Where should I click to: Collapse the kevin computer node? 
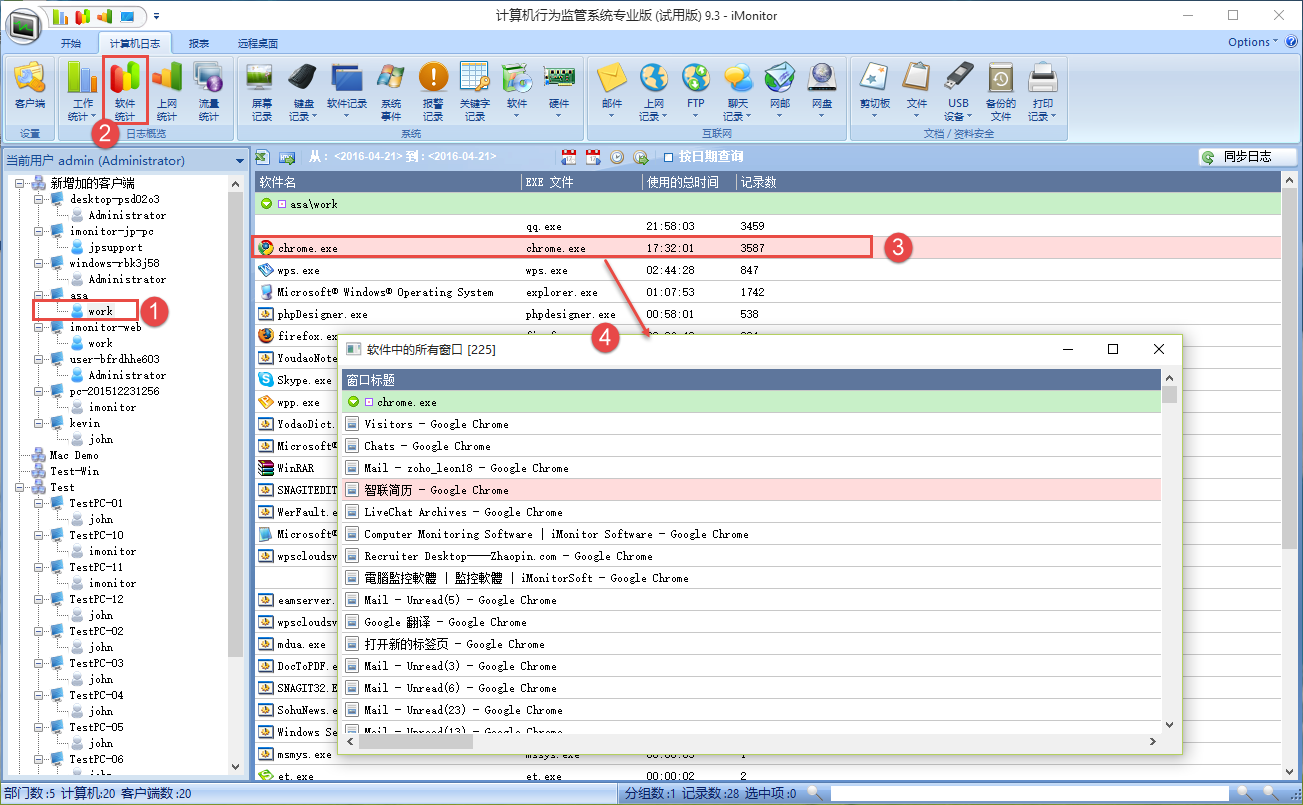pyautogui.click(x=40, y=423)
